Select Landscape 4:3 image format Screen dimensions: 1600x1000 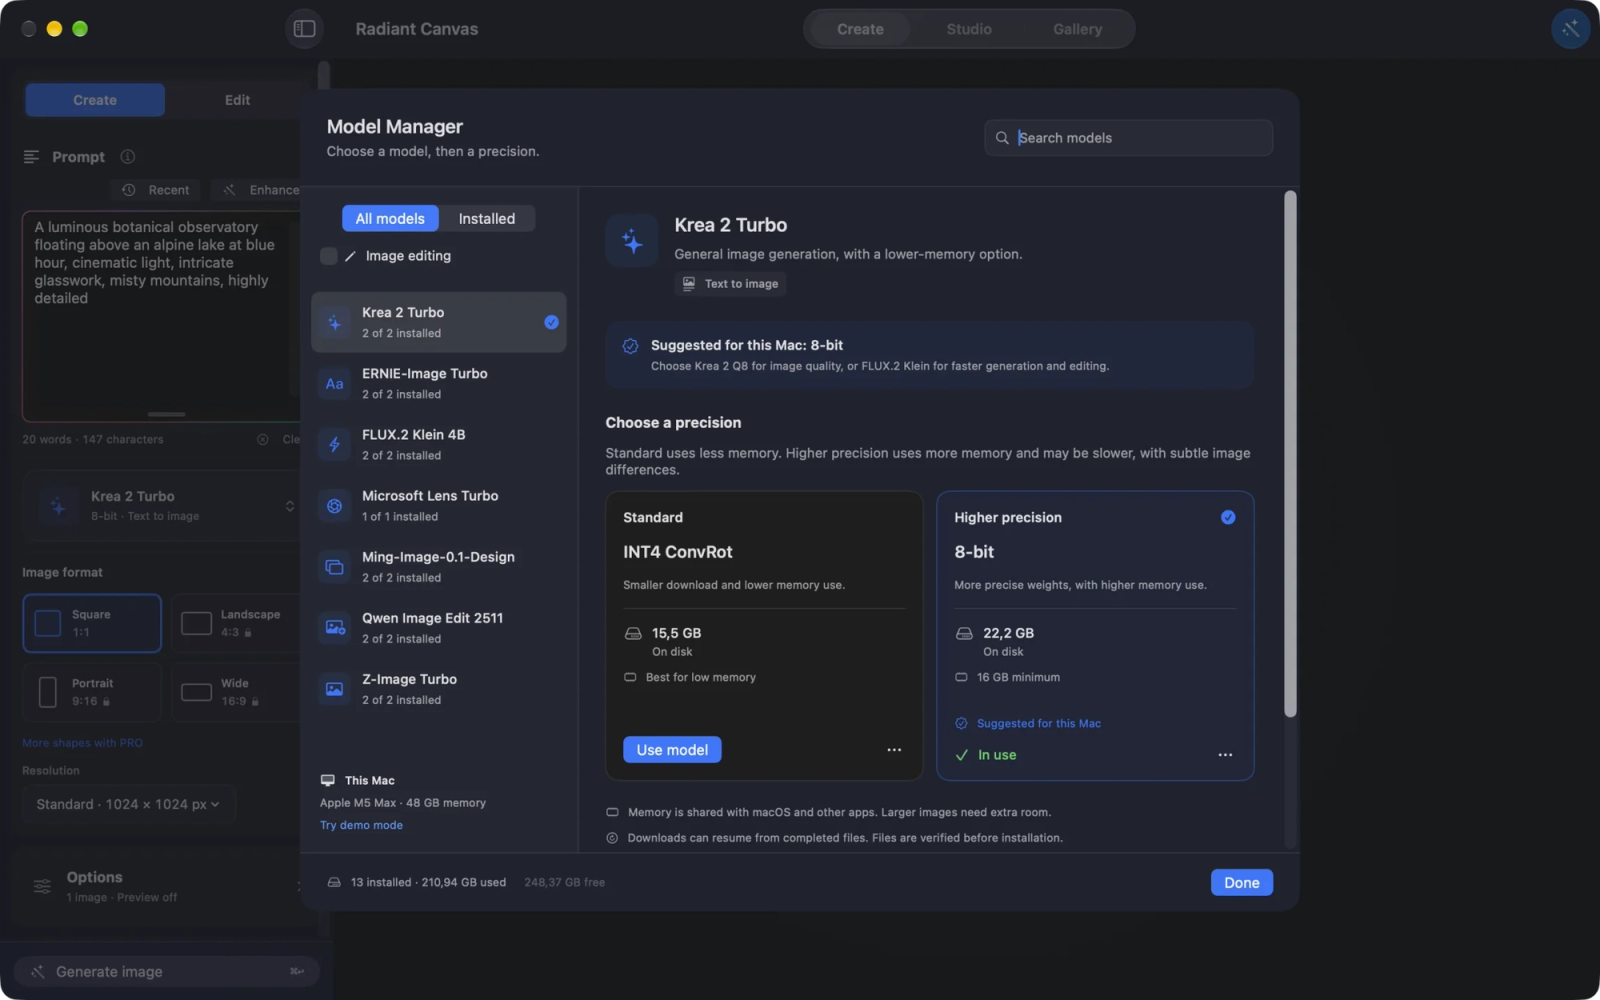236,623
